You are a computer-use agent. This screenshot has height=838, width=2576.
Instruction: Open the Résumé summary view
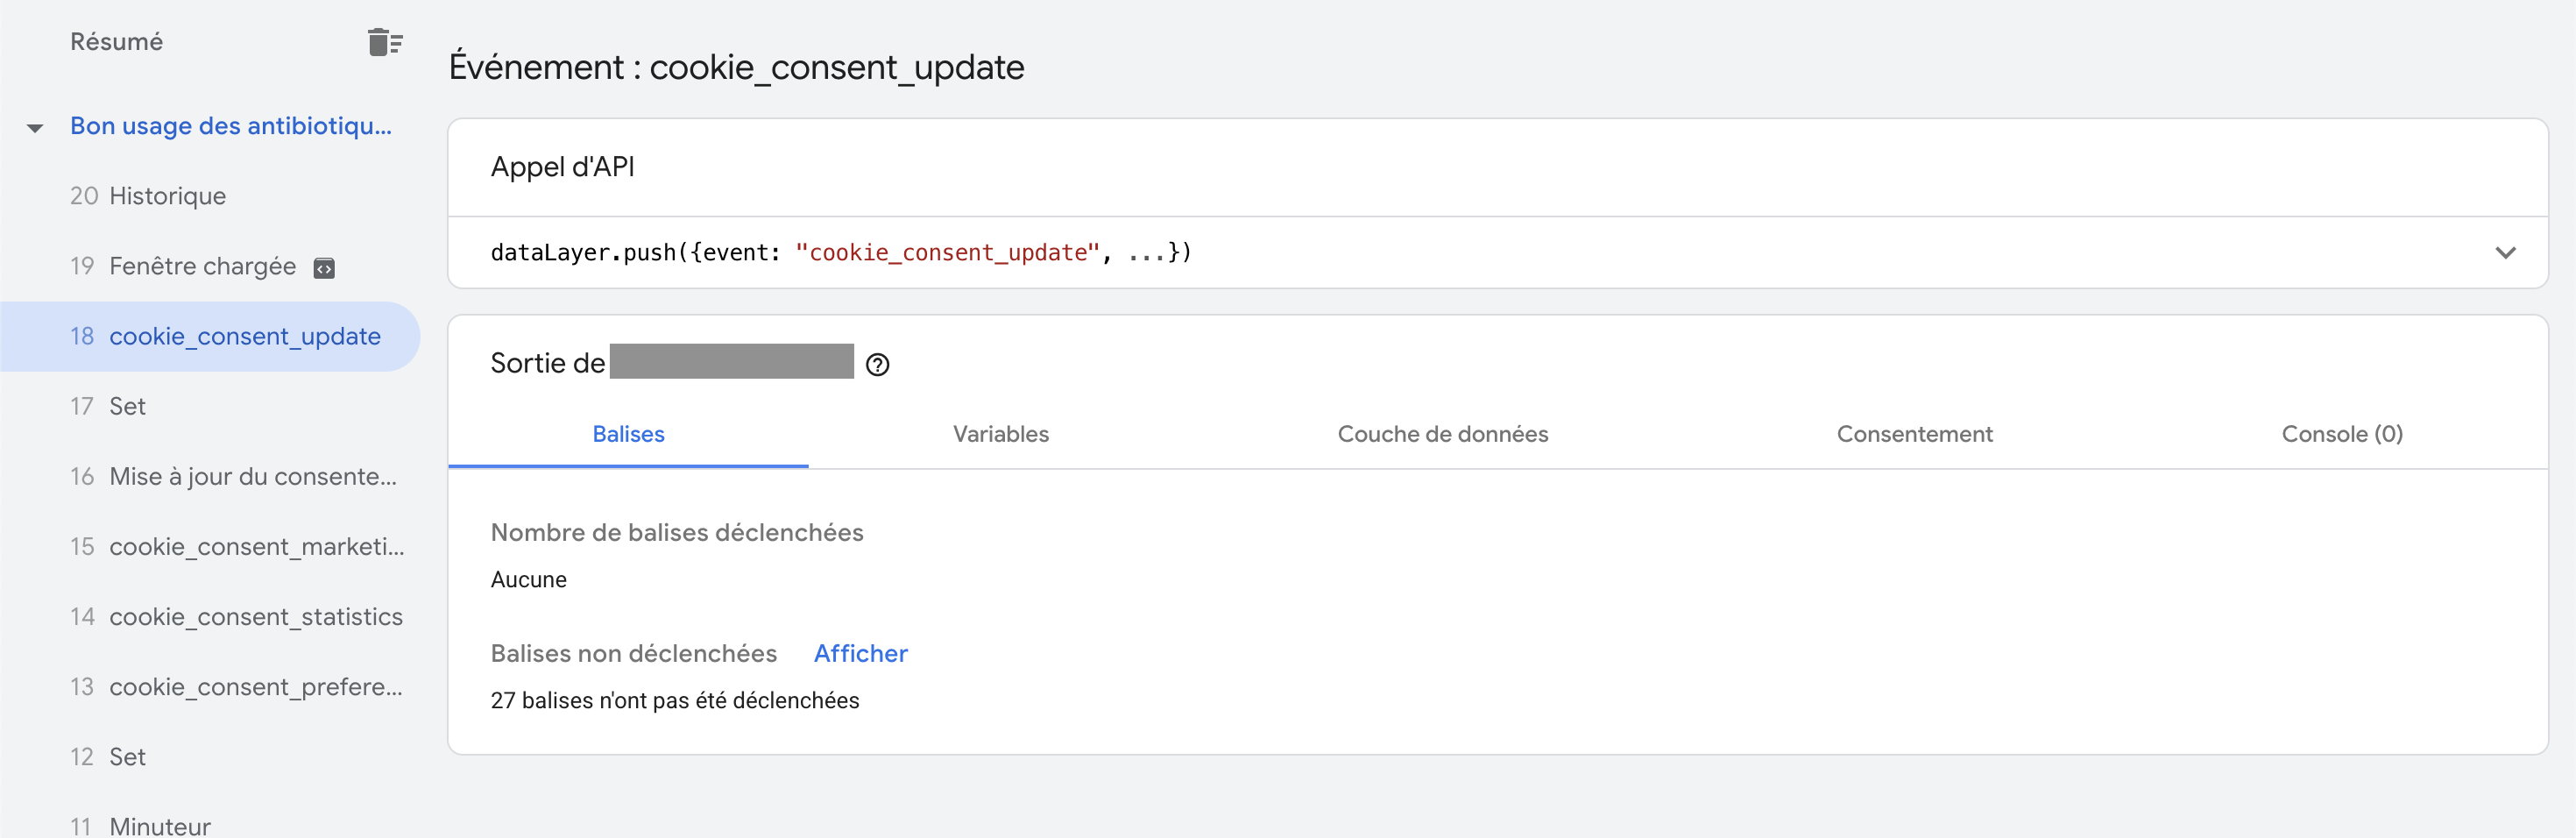[116, 42]
